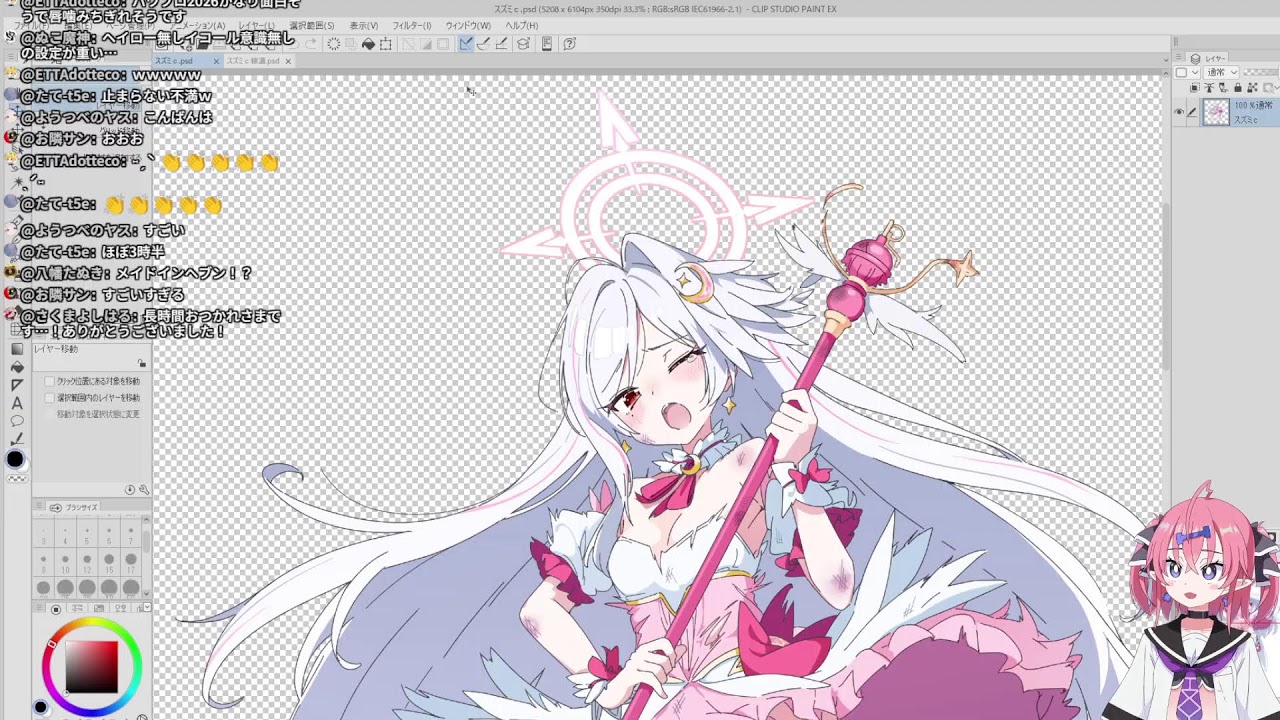Click the Redo arrow in command bar
Viewport: 1280px width, 720px height.
[x=311, y=44]
